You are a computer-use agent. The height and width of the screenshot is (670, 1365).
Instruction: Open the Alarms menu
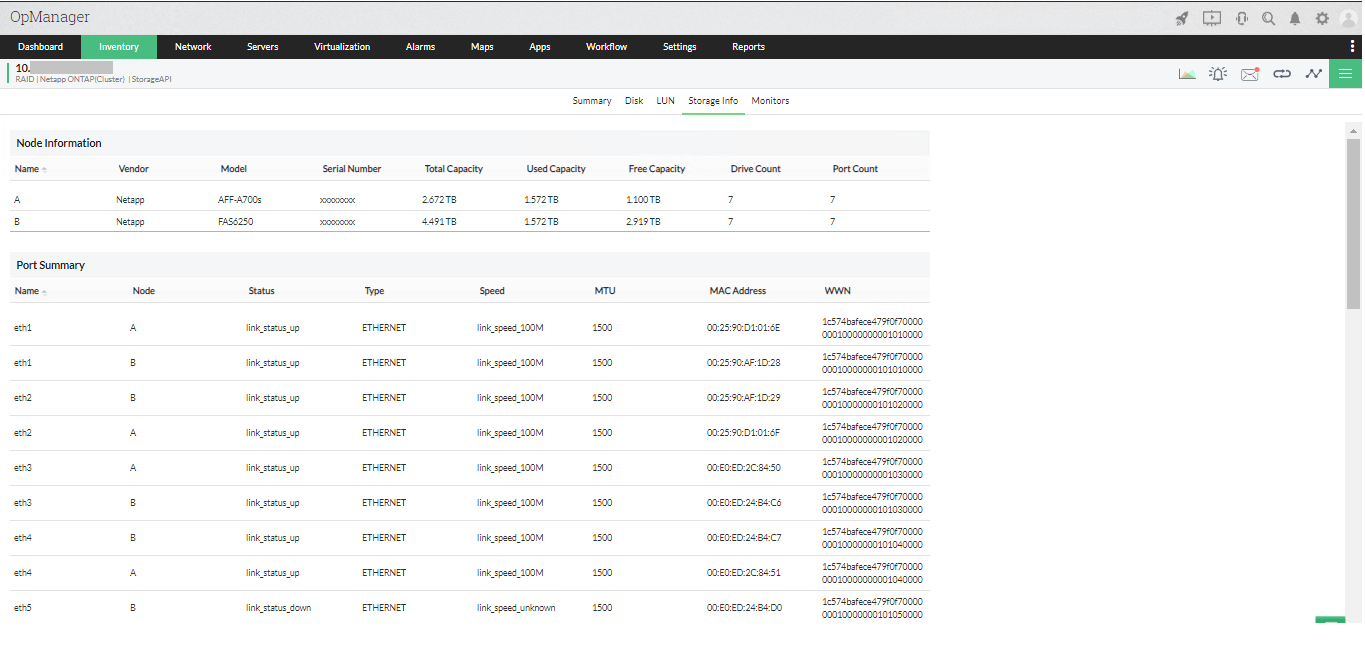pyautogui.click(x=420, y=47)
